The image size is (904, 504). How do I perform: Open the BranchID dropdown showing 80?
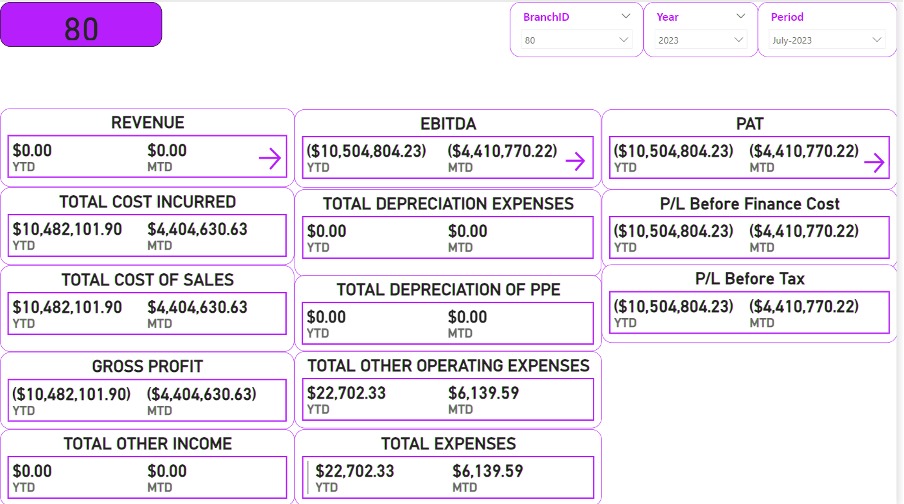point(577,40)
